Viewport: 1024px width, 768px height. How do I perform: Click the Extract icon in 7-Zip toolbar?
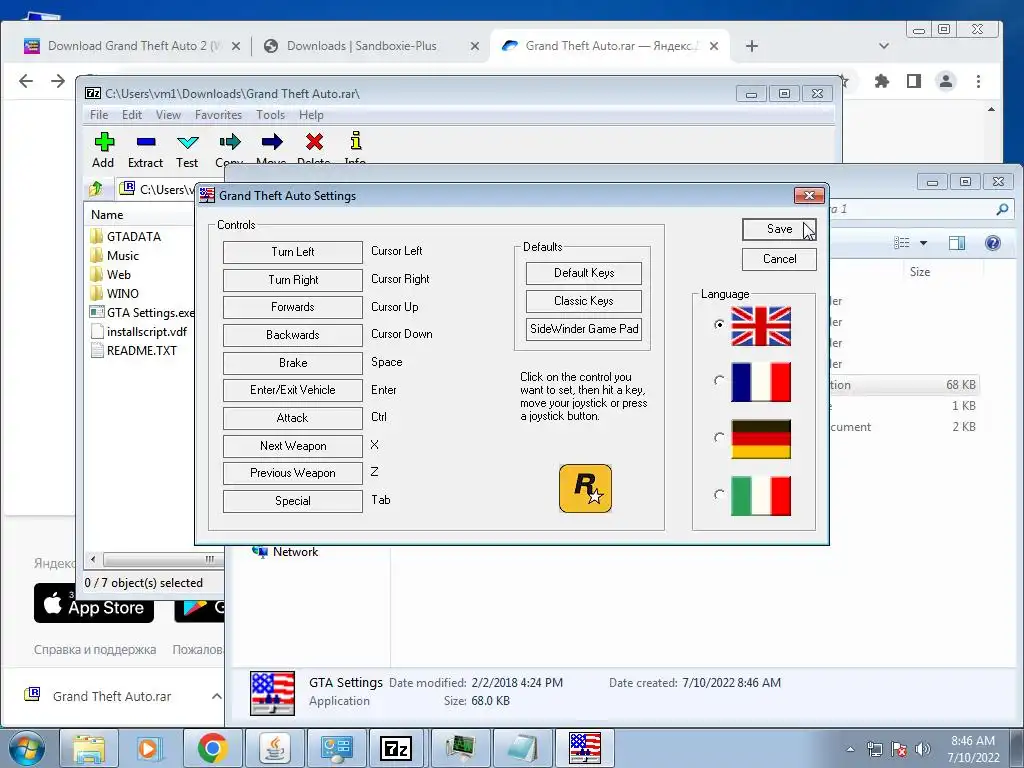[146, 142]
